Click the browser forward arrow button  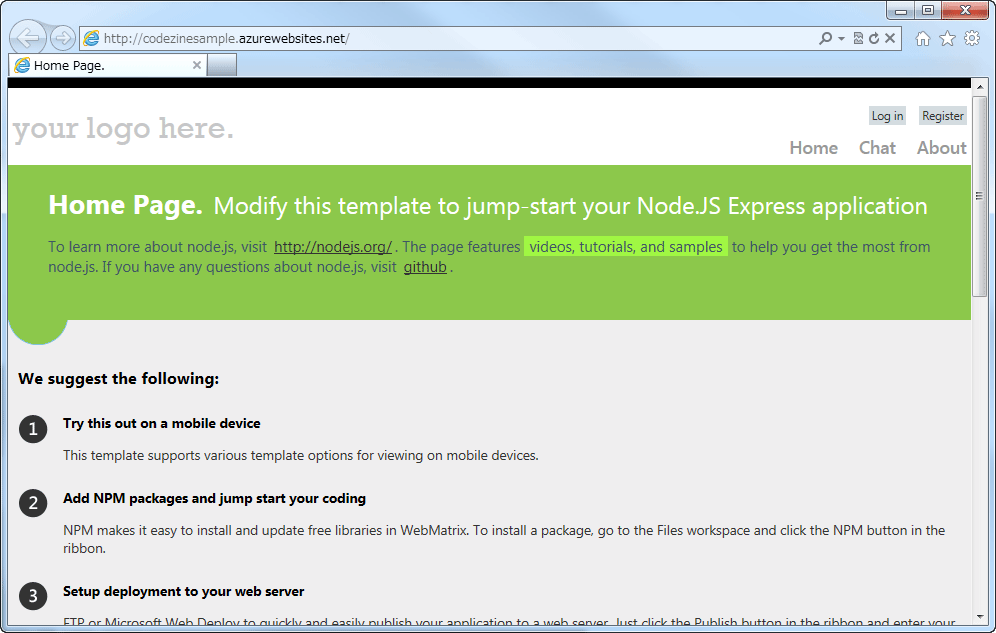pos(63,38)
